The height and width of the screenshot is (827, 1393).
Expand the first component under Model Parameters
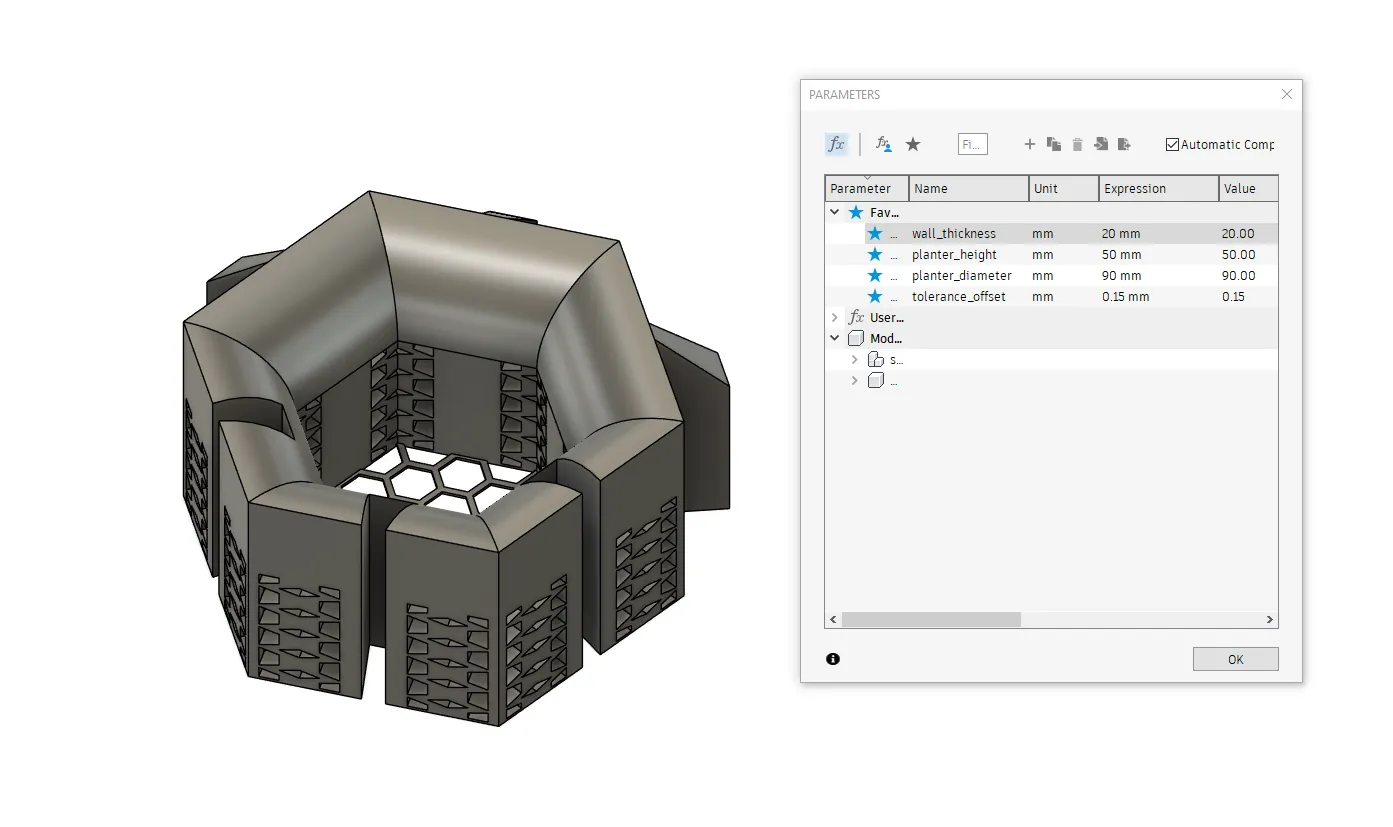coord(854,359)
